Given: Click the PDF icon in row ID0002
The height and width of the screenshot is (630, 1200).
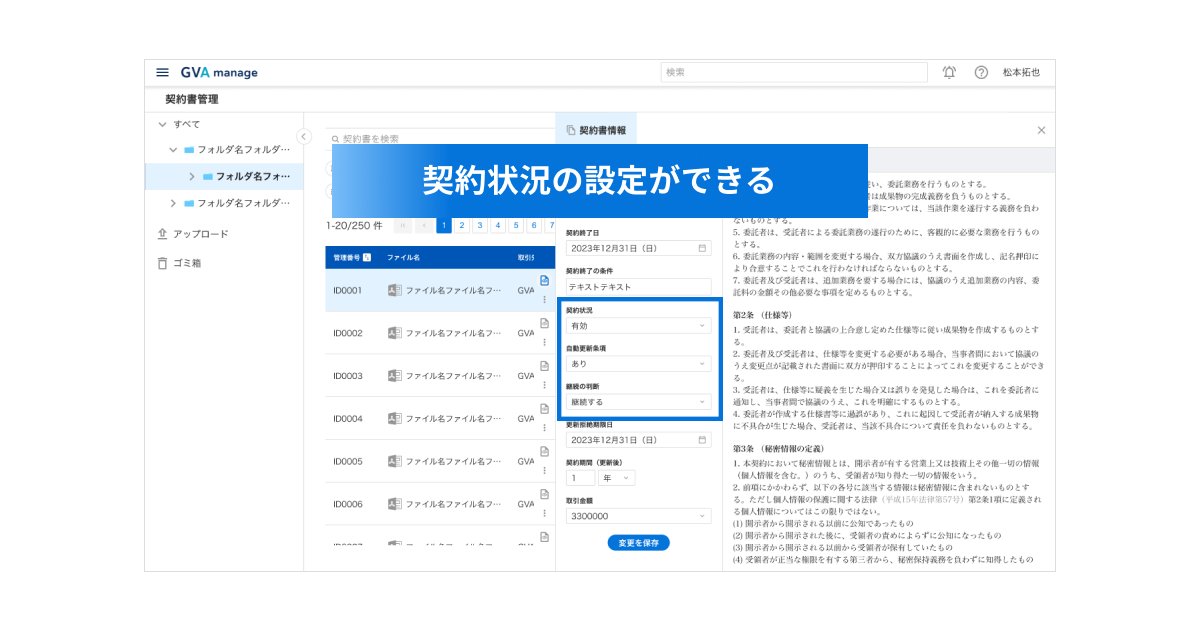Looking at the screenshot, I should click(x=394, y=333).
